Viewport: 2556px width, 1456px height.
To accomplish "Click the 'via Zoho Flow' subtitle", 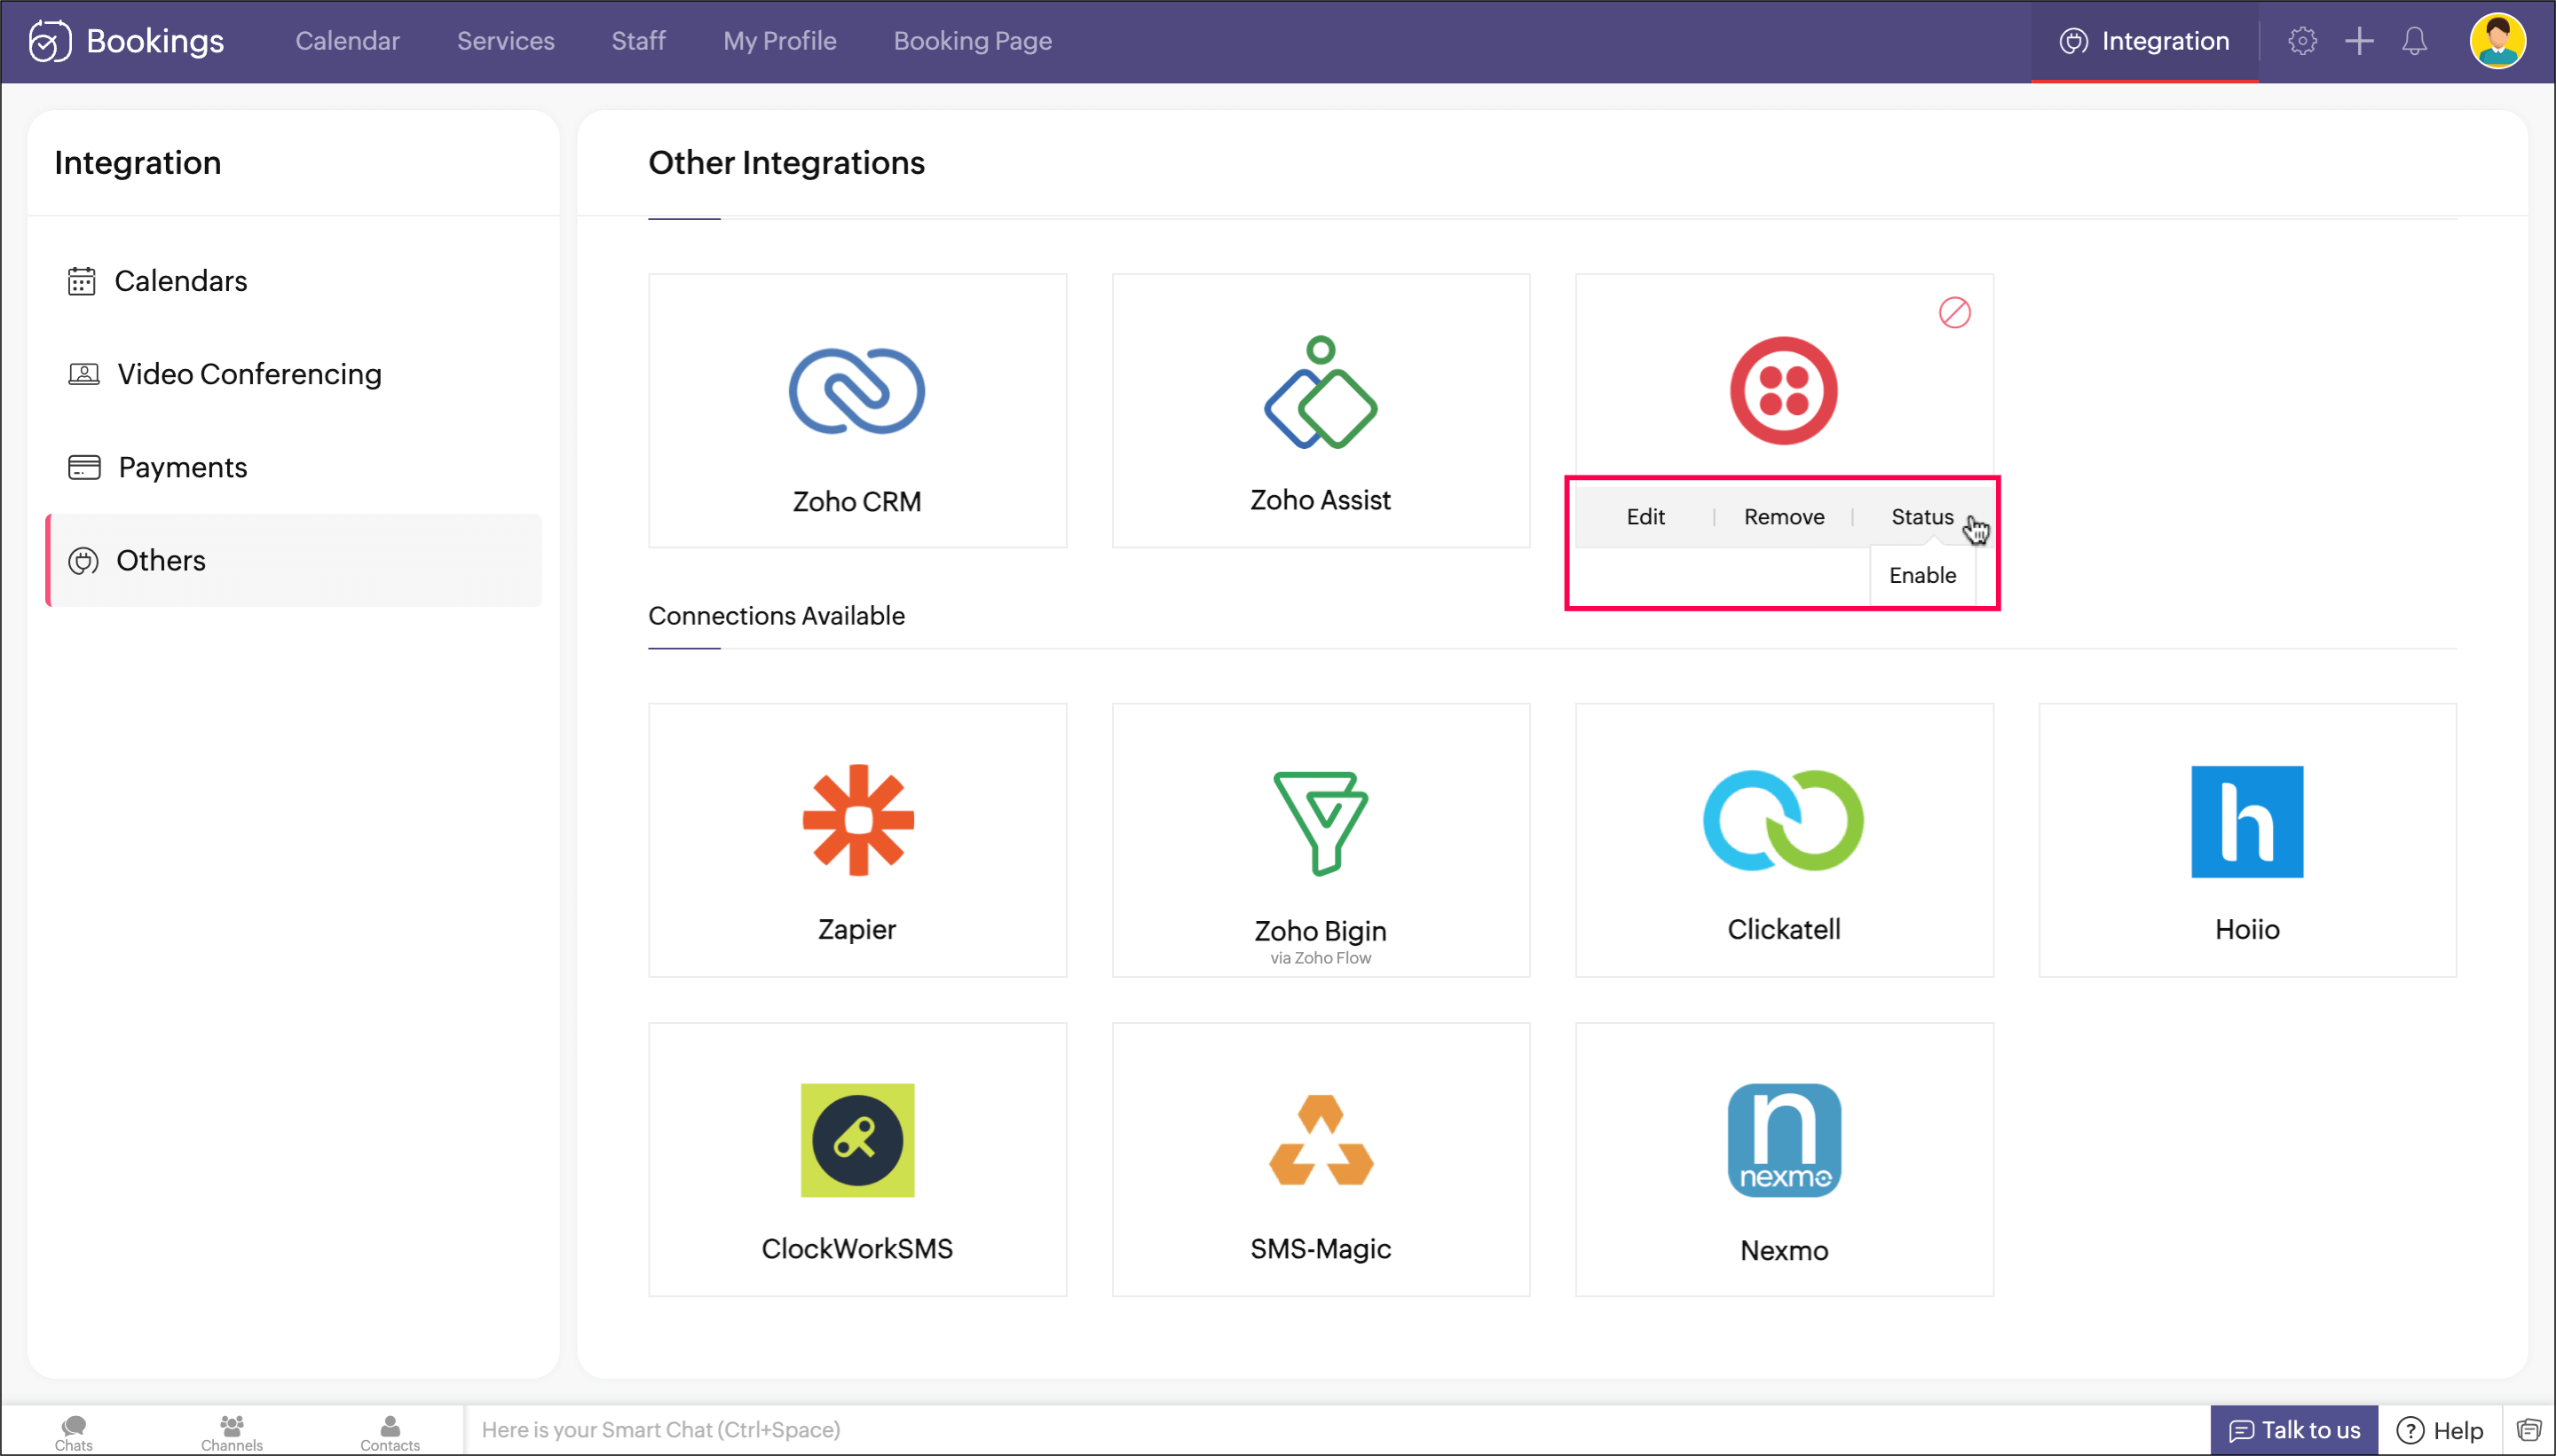I will [1320, 958].
